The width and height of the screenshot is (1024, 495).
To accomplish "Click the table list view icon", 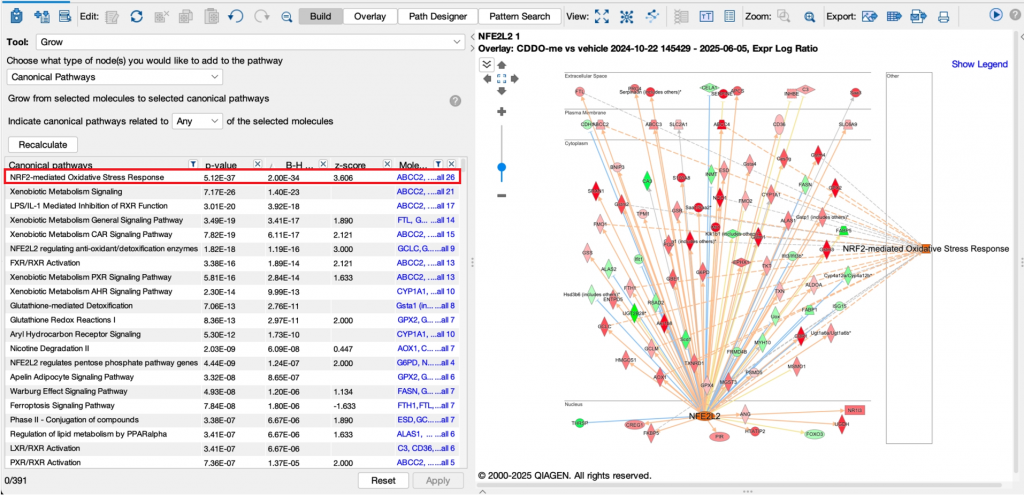I will click(730, 16).
